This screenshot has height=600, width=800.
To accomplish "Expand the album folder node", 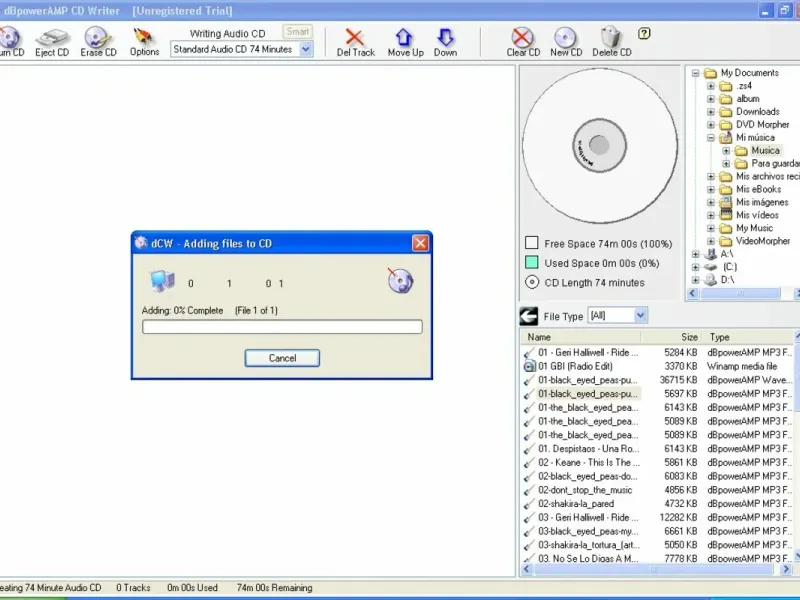I will pos(711,99).
